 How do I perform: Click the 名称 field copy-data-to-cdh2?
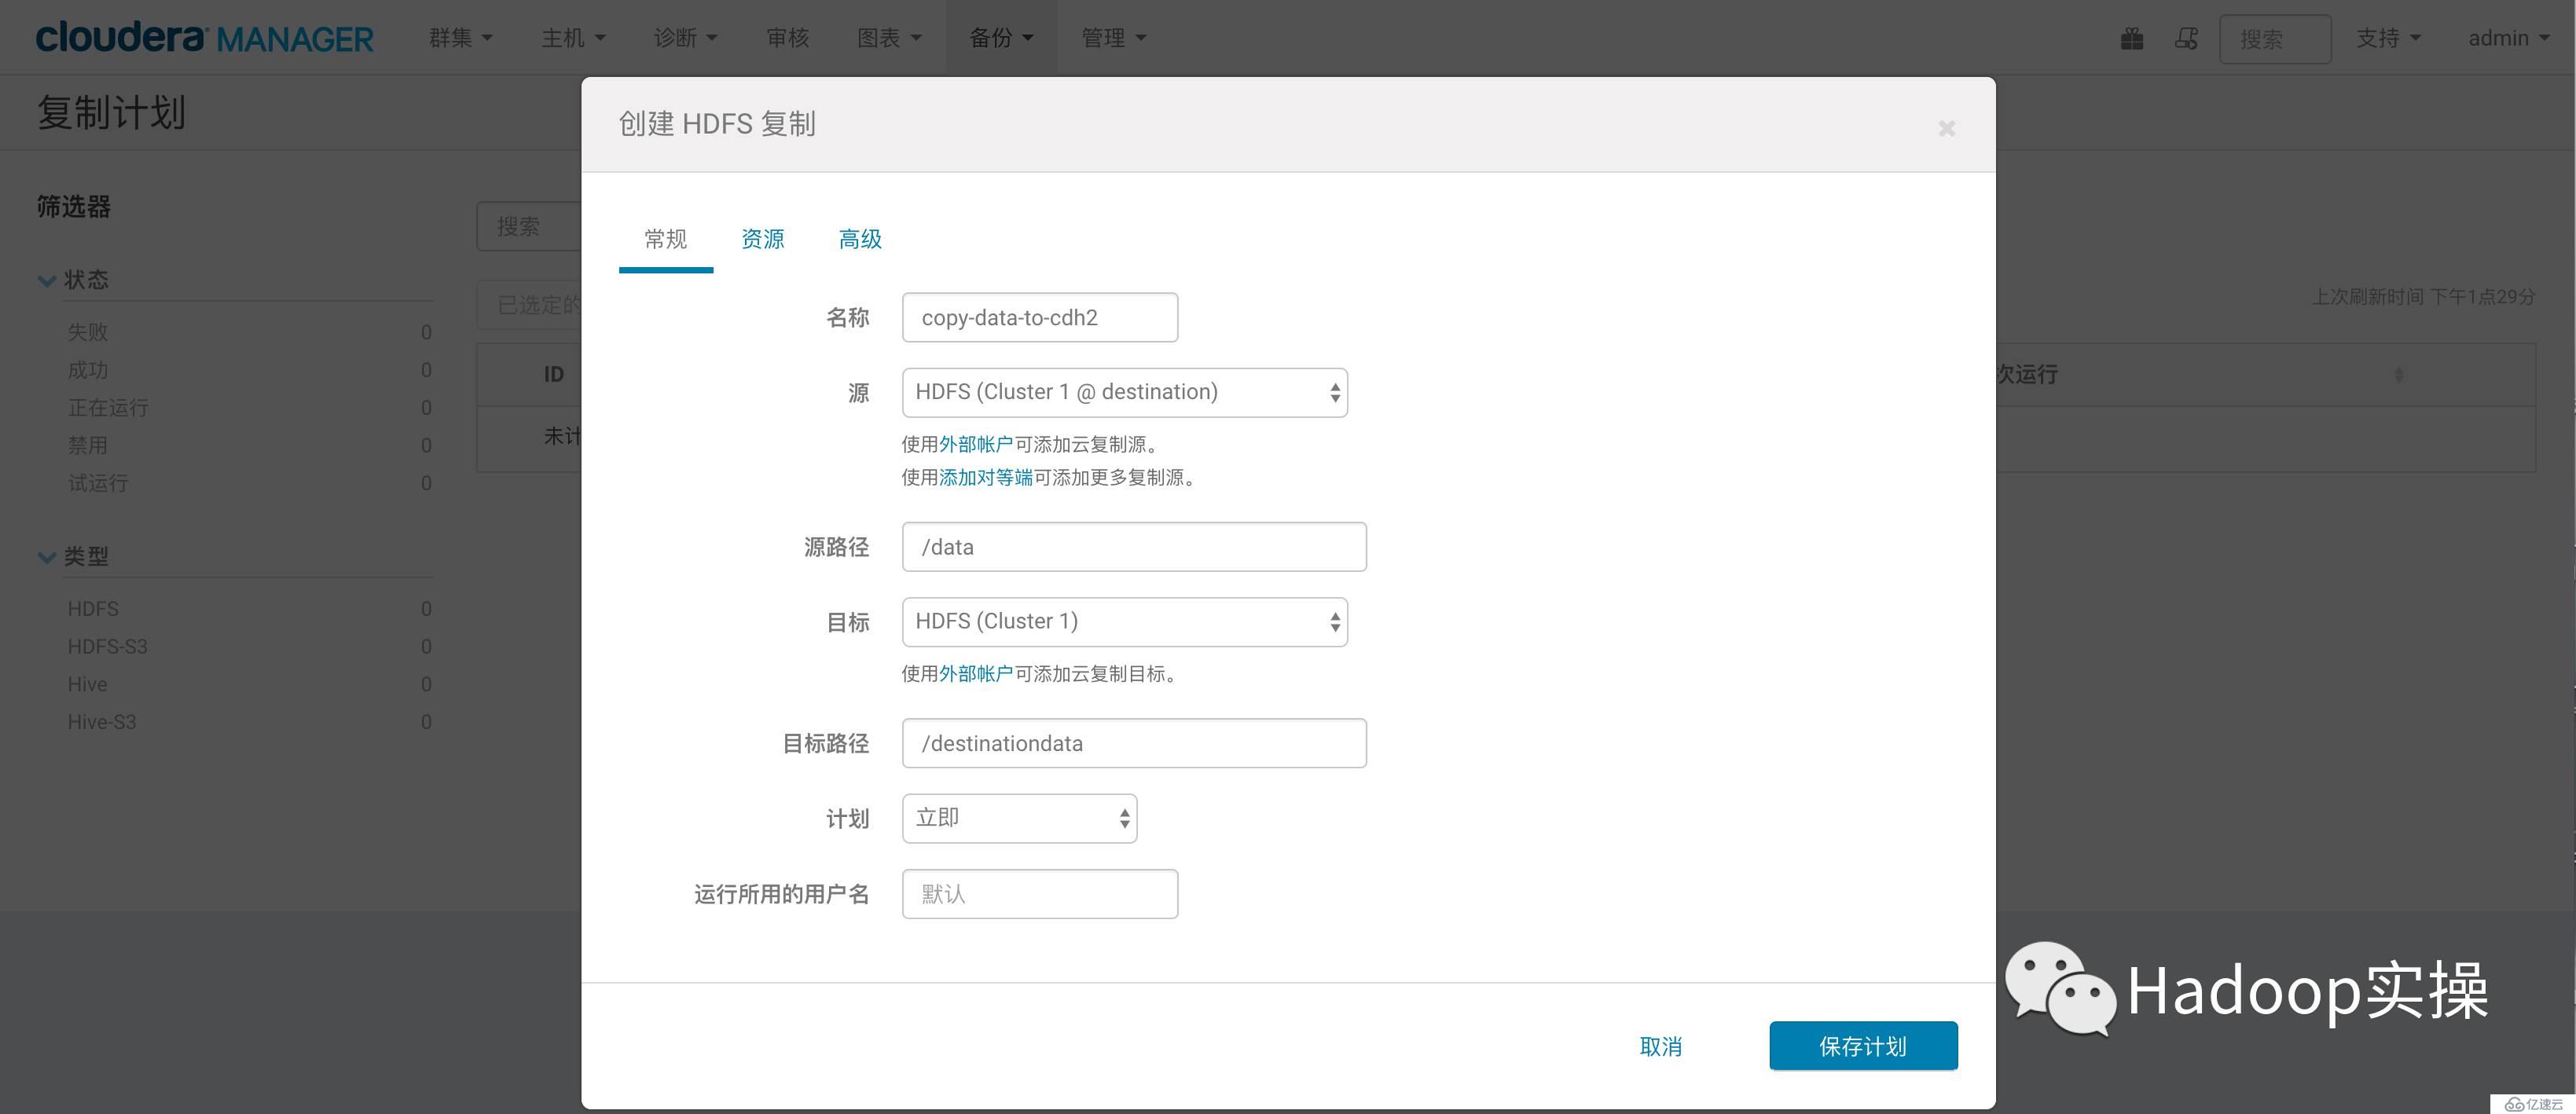1040,317
